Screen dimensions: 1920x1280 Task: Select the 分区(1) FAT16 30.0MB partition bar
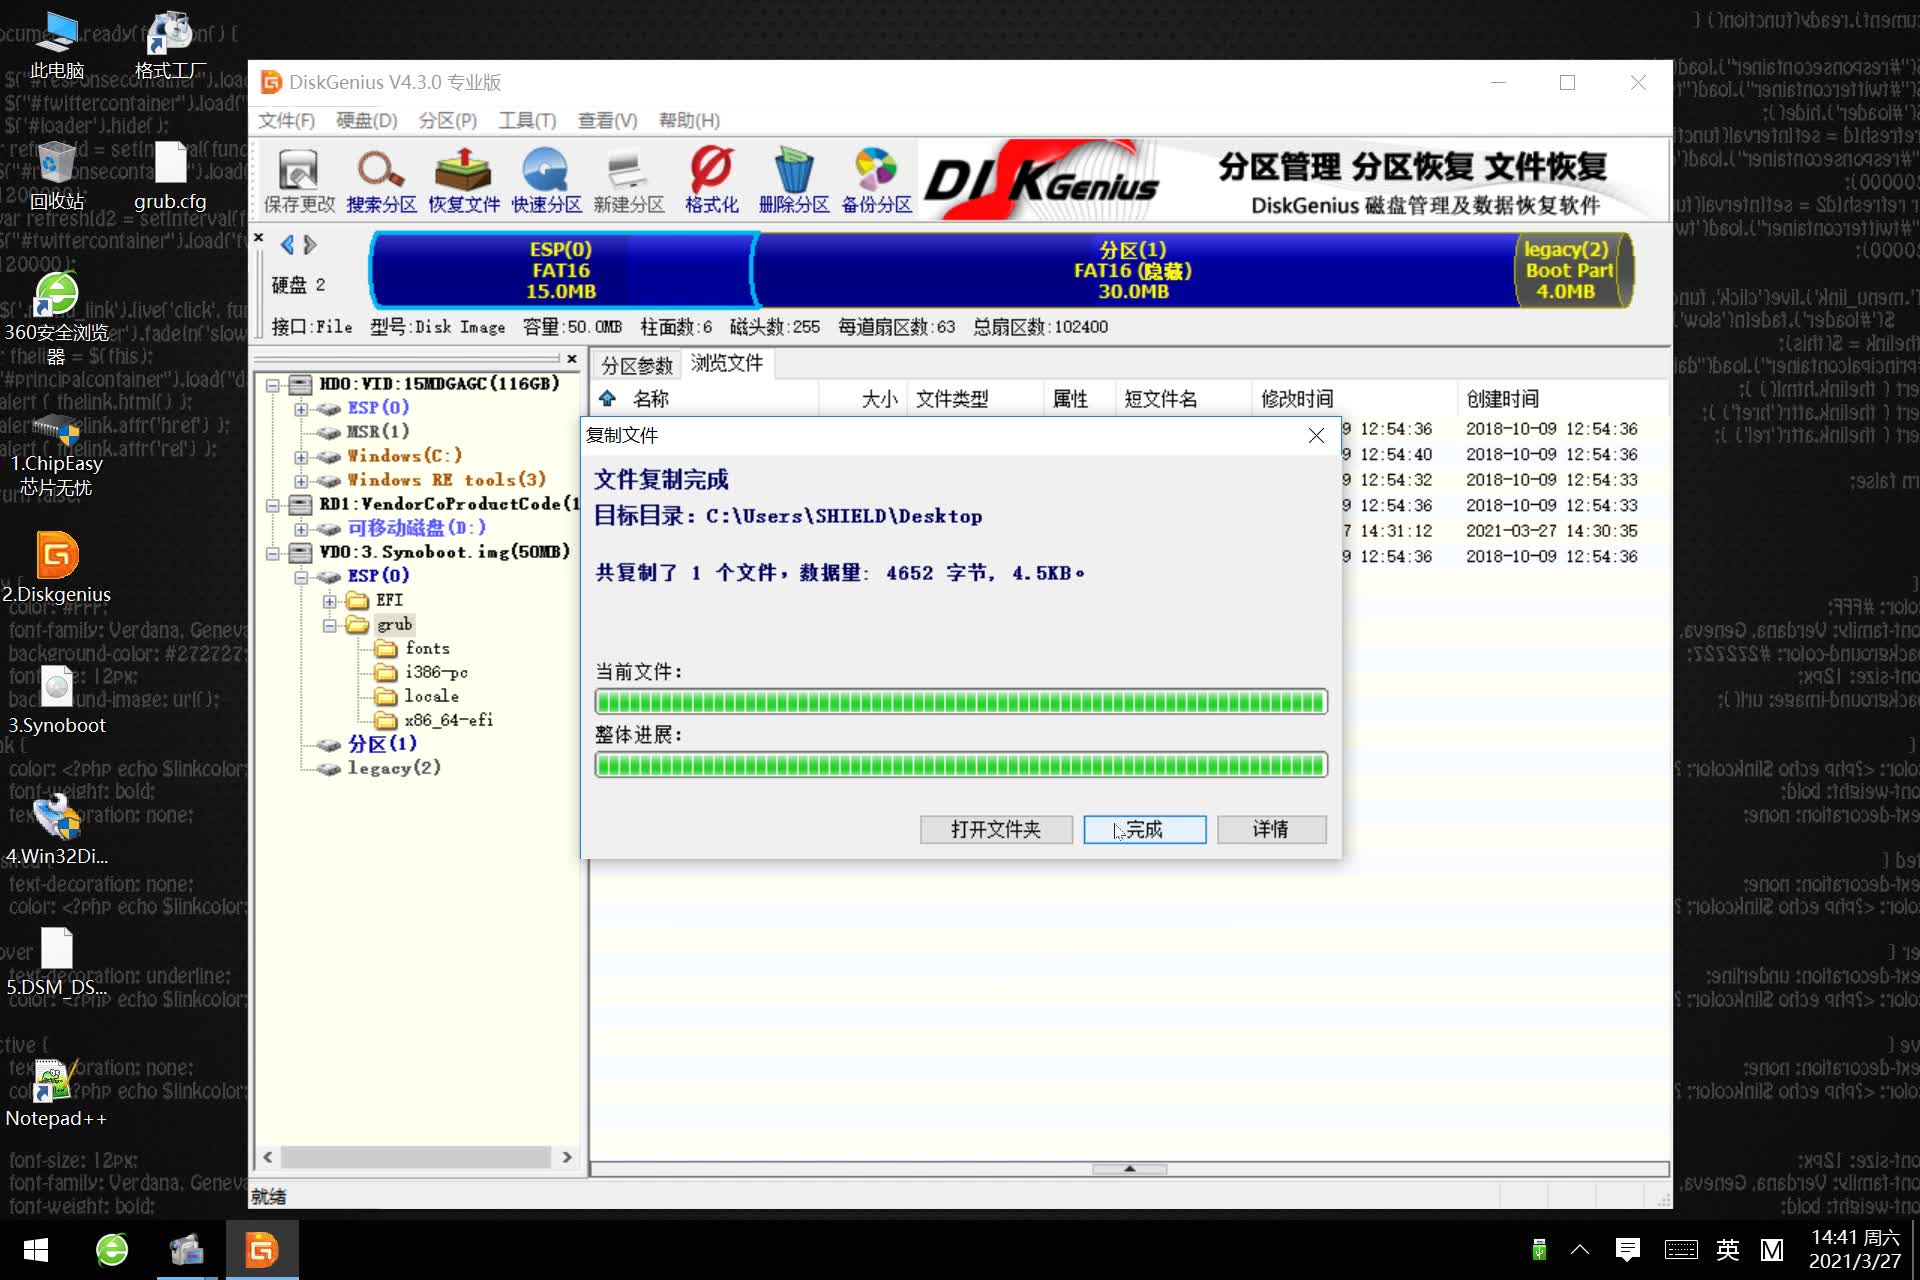point(1133,270)
